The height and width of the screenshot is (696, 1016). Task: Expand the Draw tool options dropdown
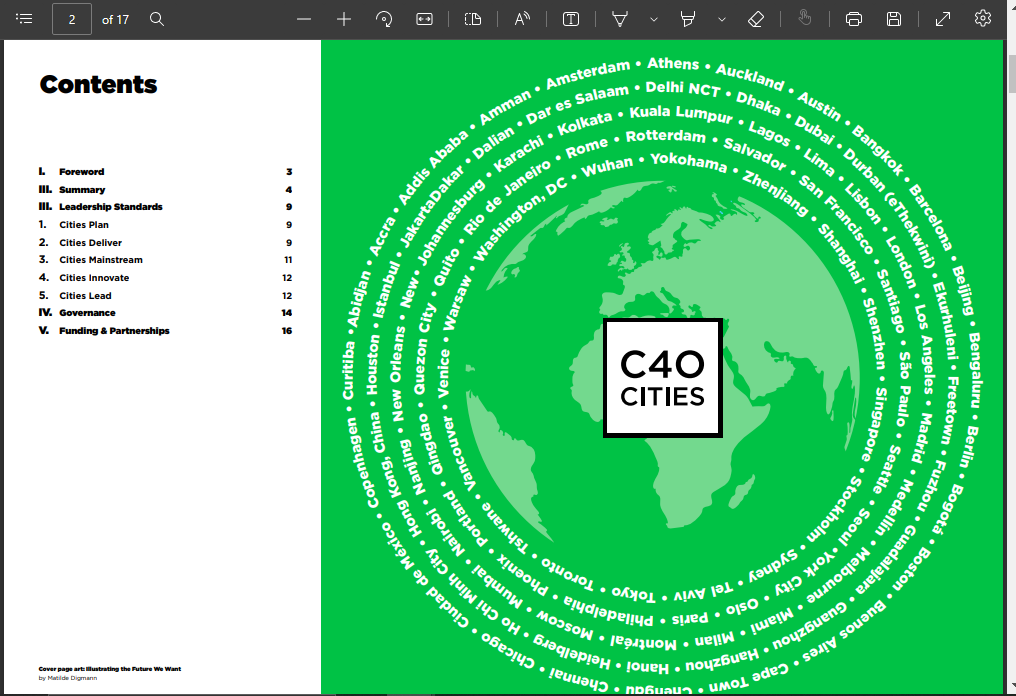click(x=654, y=19)
